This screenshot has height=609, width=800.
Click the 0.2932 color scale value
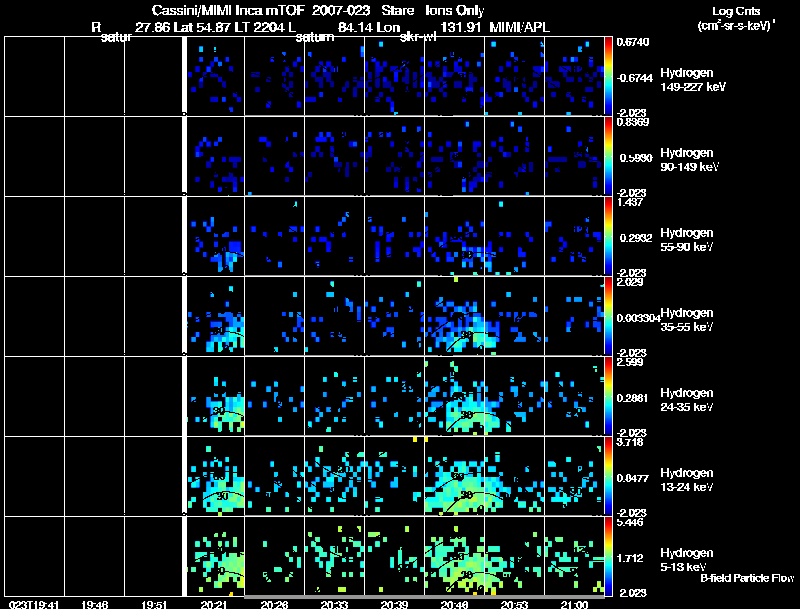tap(636, 238)
